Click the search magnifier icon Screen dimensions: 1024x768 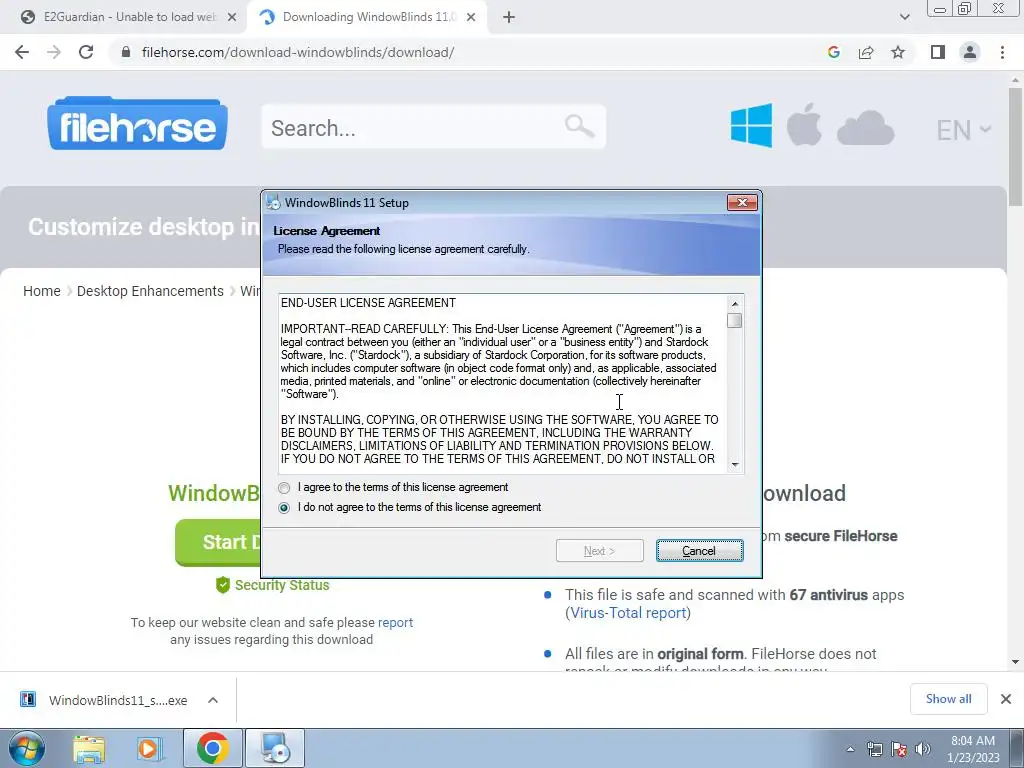tap(579, 126)
